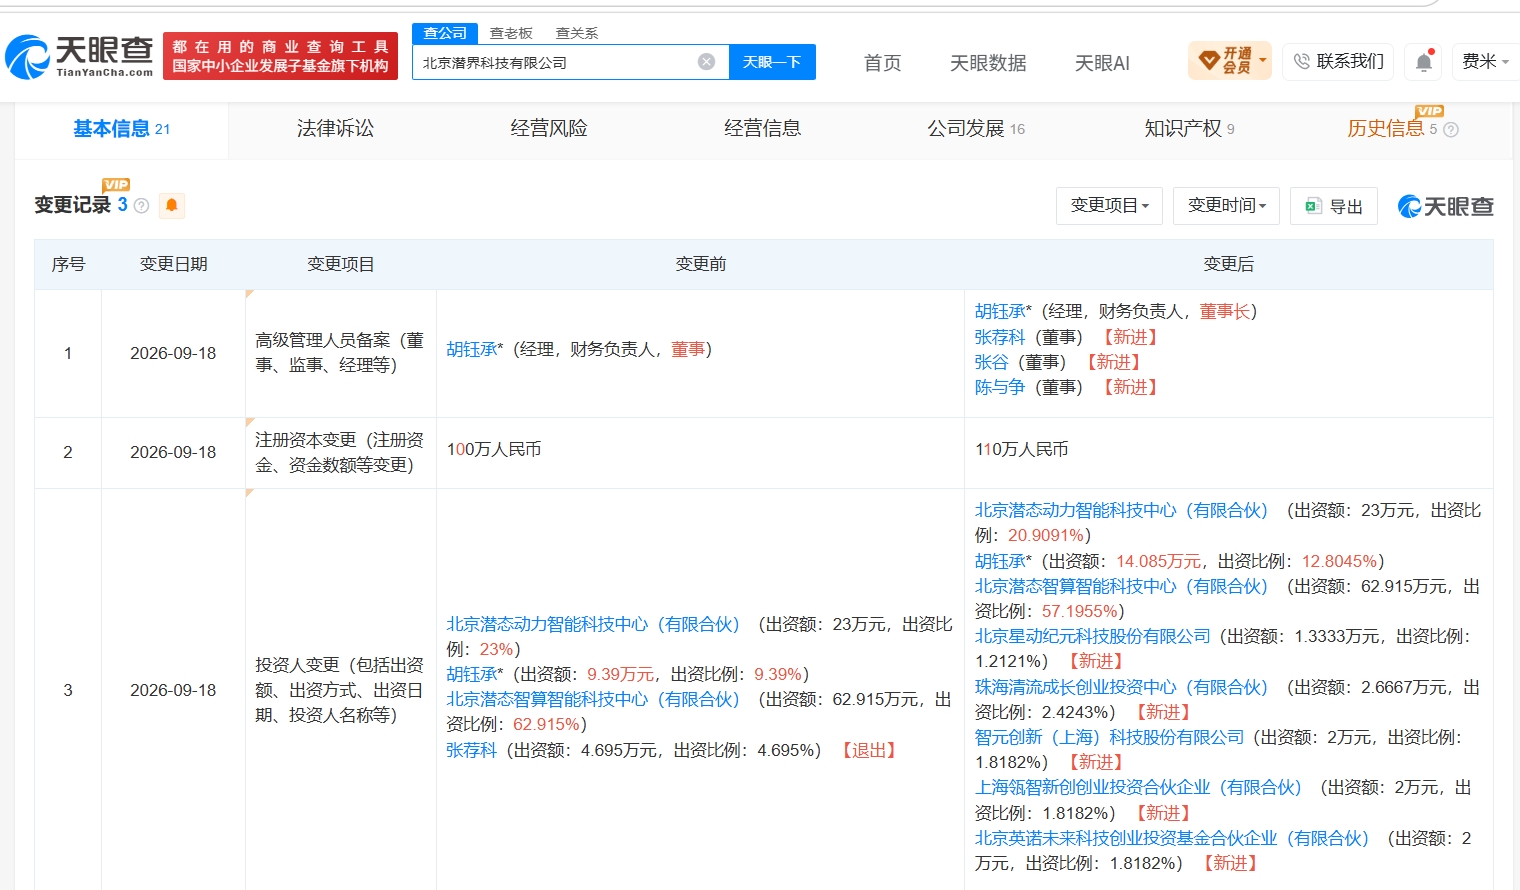Open 张谷 director link
1520x890 pixels.
(992, 362)
